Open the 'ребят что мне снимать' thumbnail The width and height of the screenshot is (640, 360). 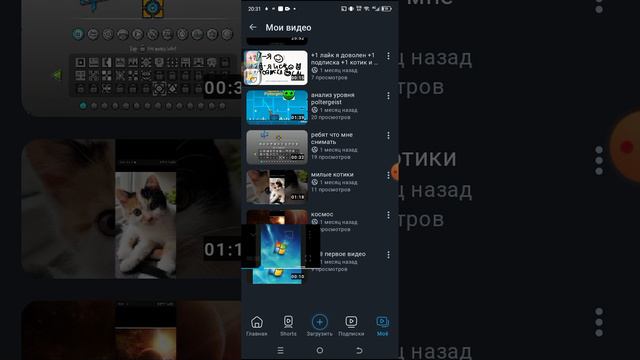point(277,147)
